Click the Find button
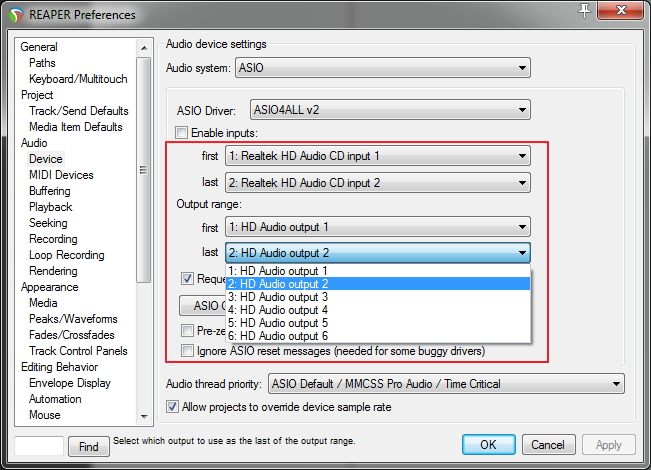This screenshot has width=651, height=470. tap(89, 446)
